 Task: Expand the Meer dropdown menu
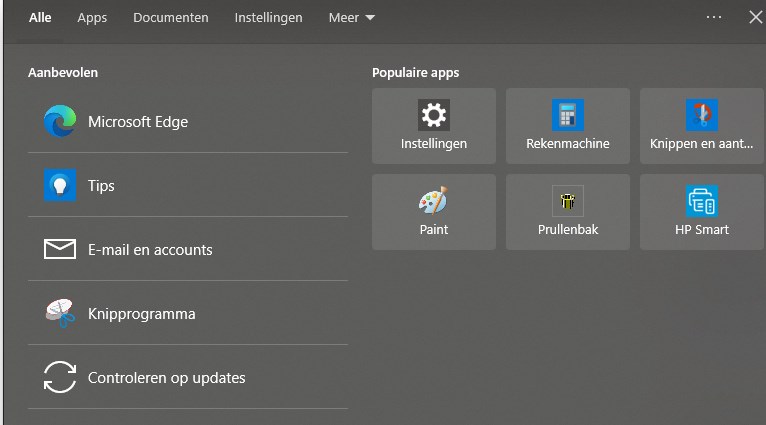(x=352, y=18)
